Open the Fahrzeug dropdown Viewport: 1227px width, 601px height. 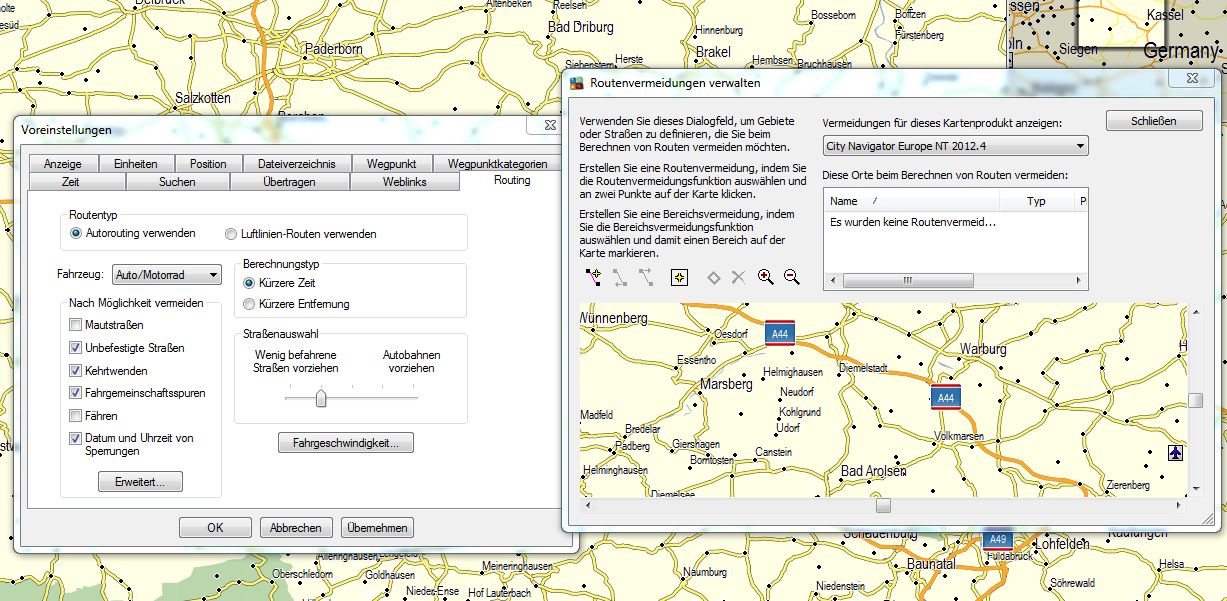tap(167, 275)
